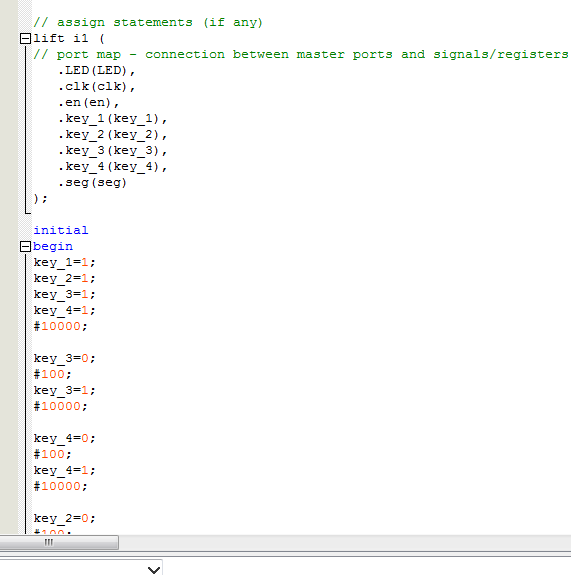571x575 pixels.
Task: Click the 'begin' keyword
Action: coord(53,246)
